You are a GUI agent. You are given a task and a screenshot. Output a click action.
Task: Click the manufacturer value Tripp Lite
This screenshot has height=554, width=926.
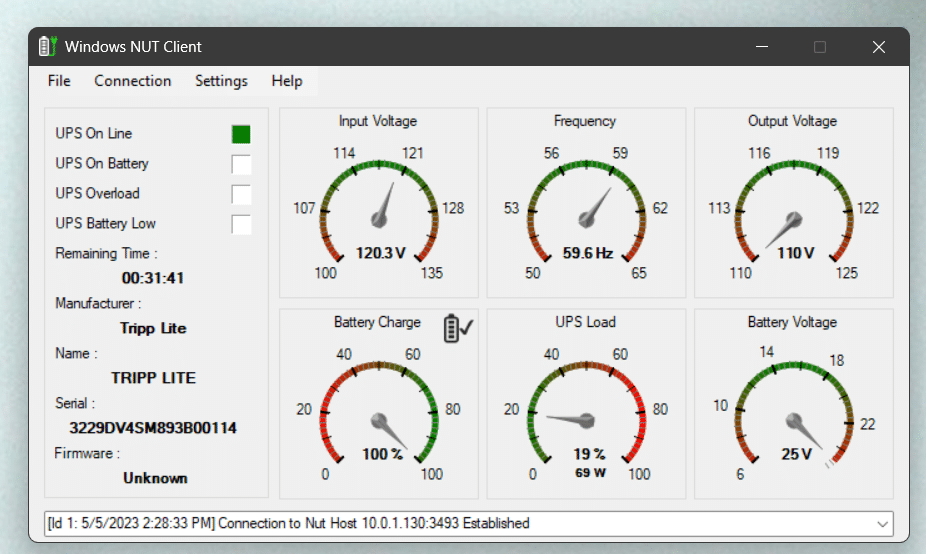click(153, 328)
